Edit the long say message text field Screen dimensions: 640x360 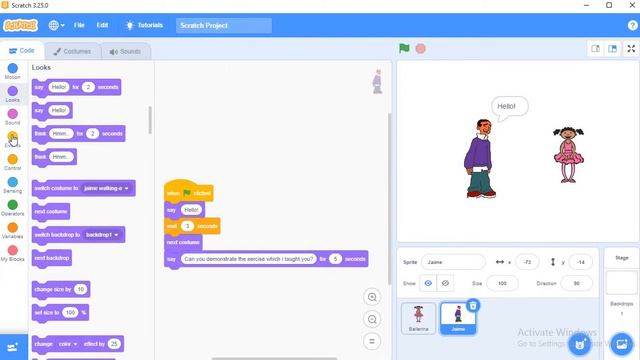tap(248, 259)
